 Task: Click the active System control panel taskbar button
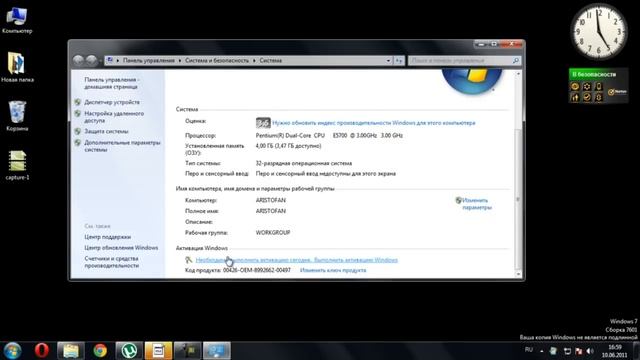217,351
